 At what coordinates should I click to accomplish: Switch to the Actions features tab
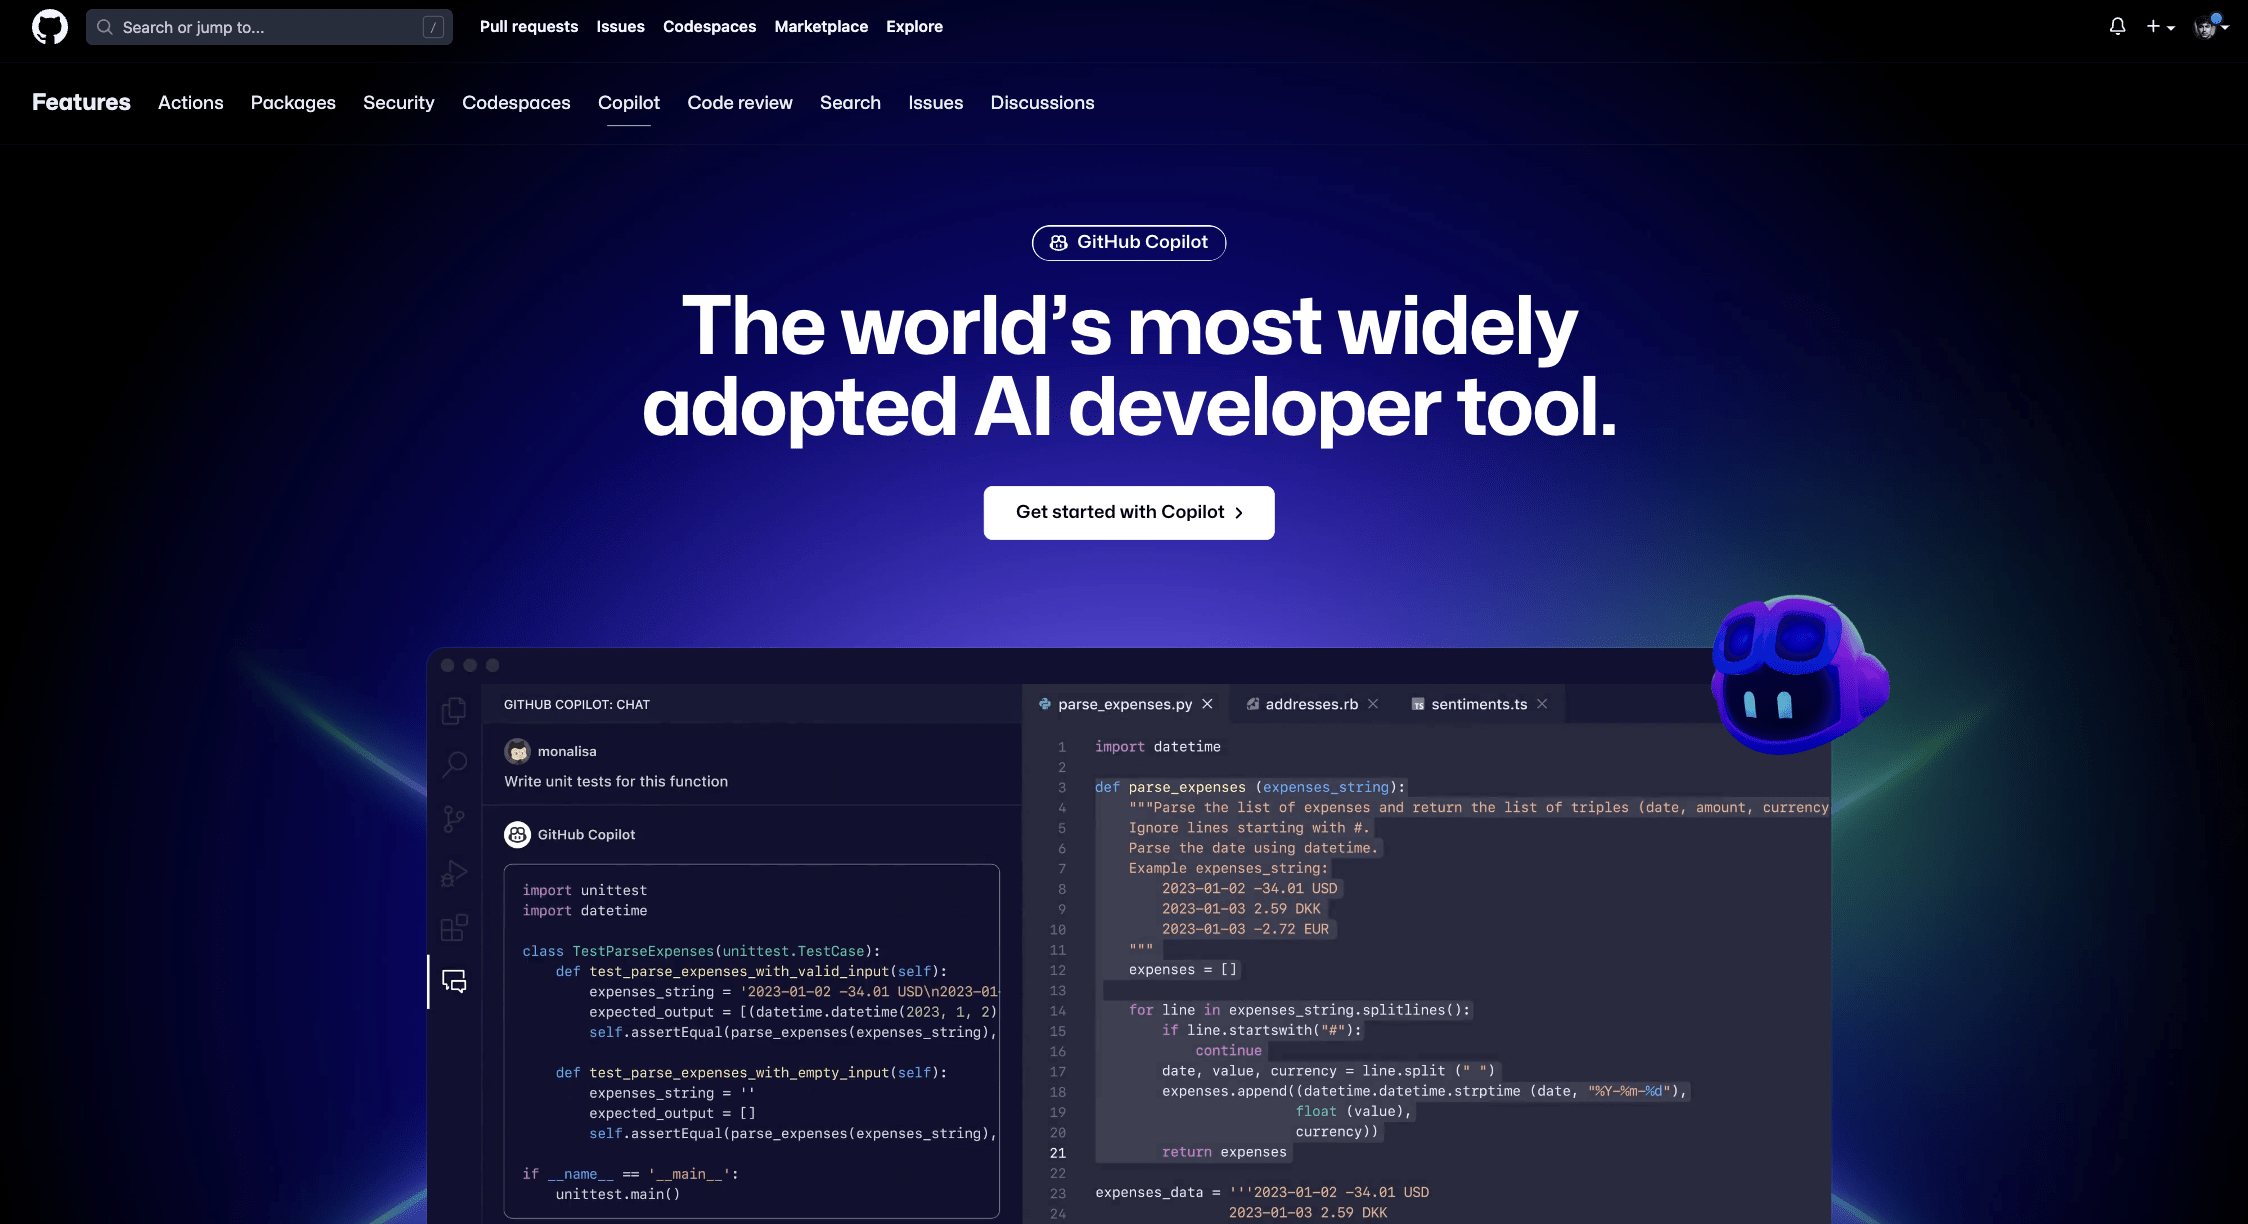191,103
